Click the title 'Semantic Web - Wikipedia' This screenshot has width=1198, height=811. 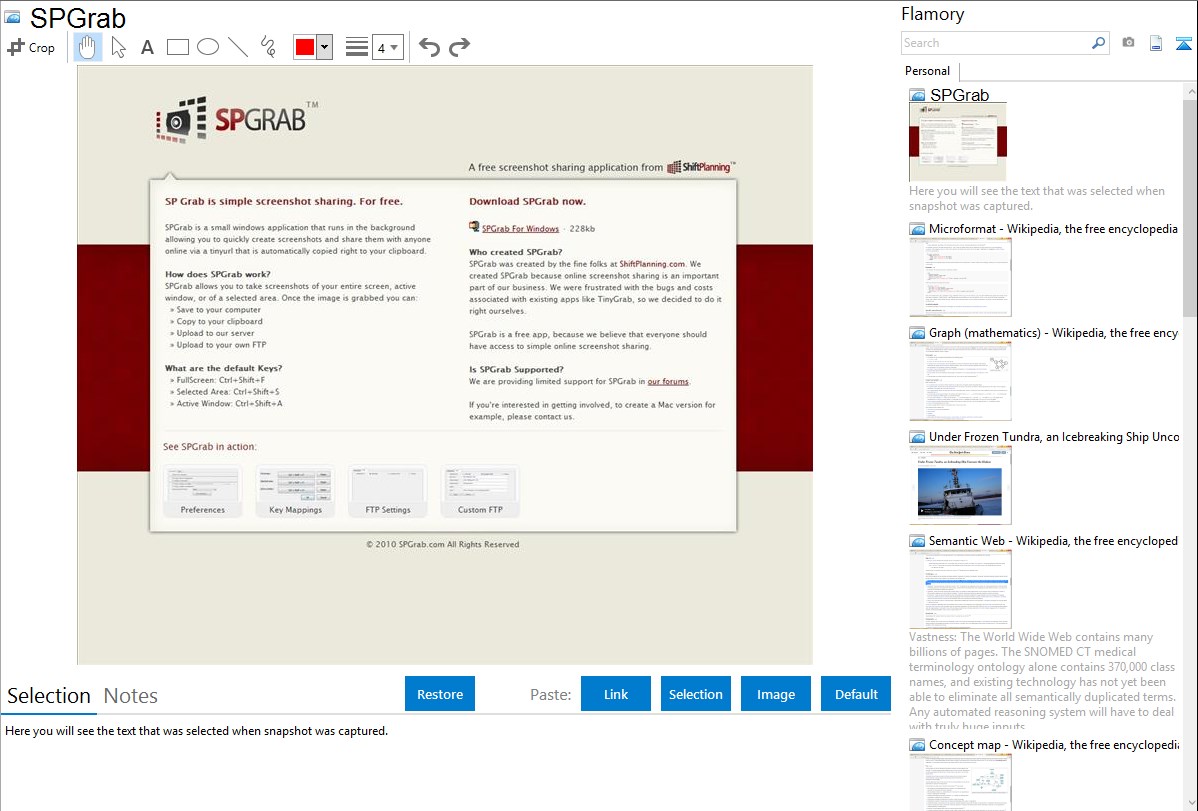1053,541
